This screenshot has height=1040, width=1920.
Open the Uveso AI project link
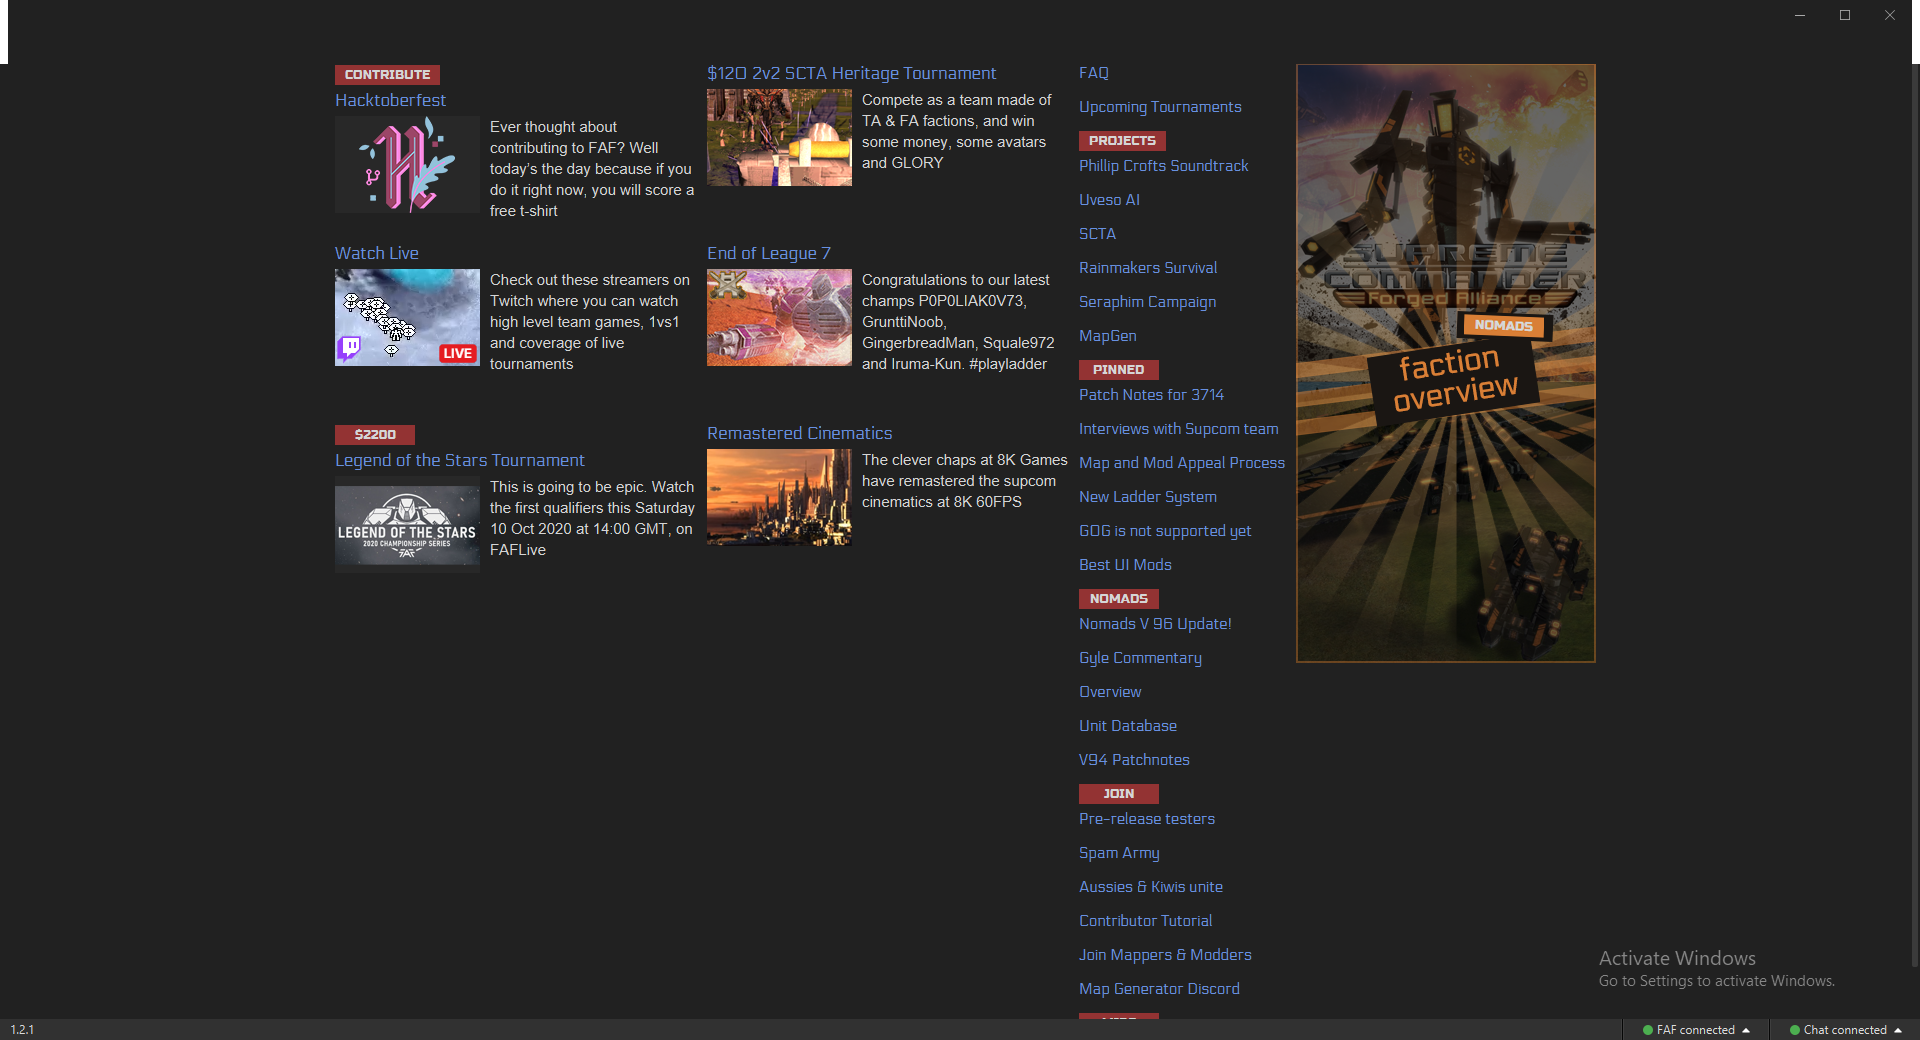pyautogui.click(x=1109, y=200)
